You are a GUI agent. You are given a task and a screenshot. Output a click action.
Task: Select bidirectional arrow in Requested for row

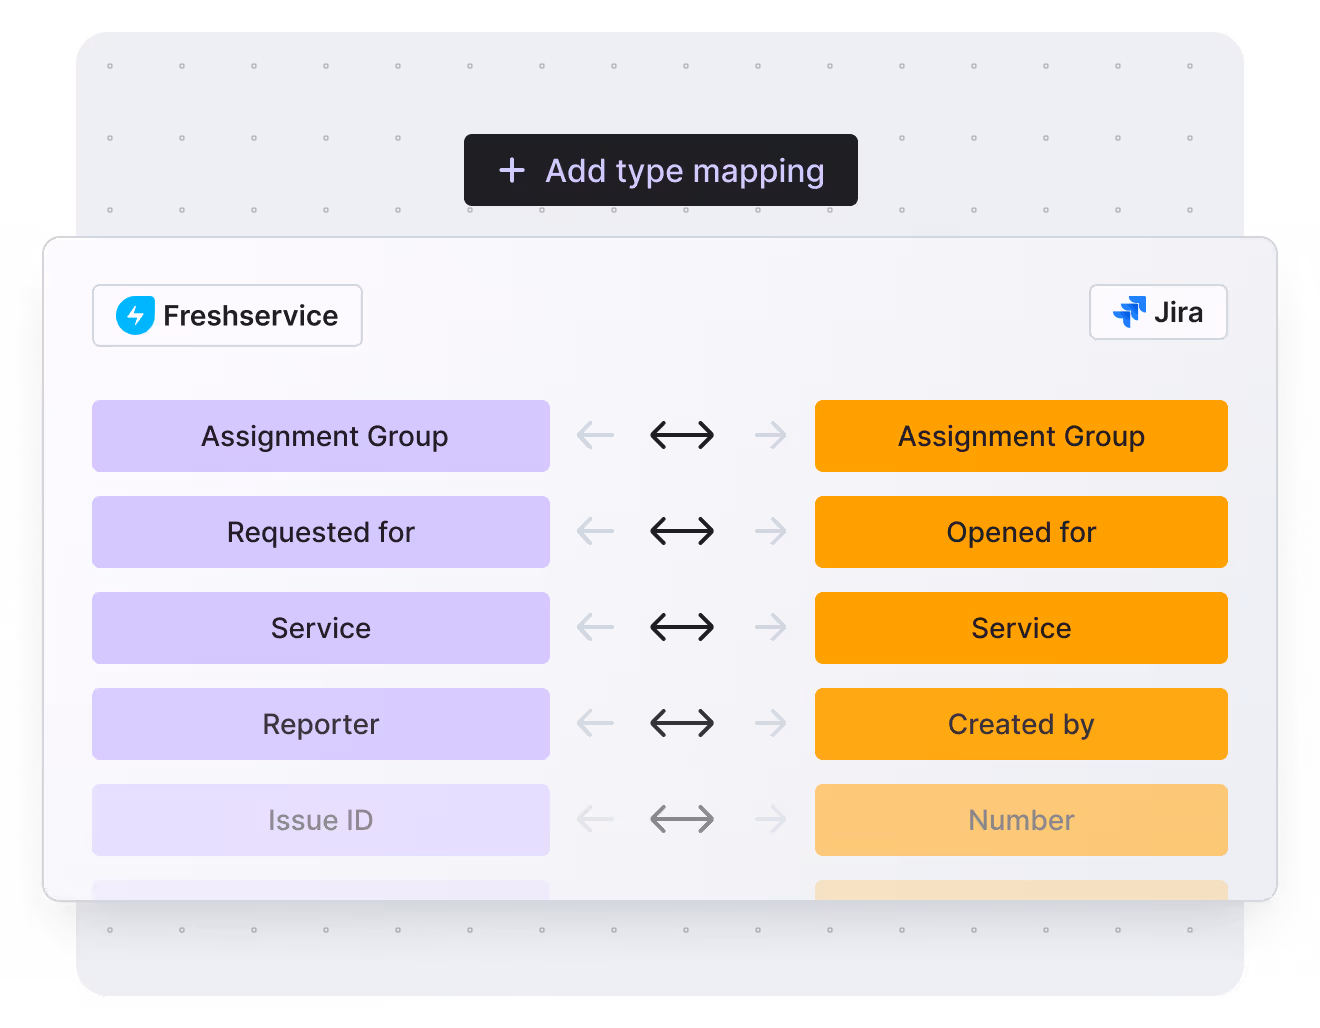point(682,531)
